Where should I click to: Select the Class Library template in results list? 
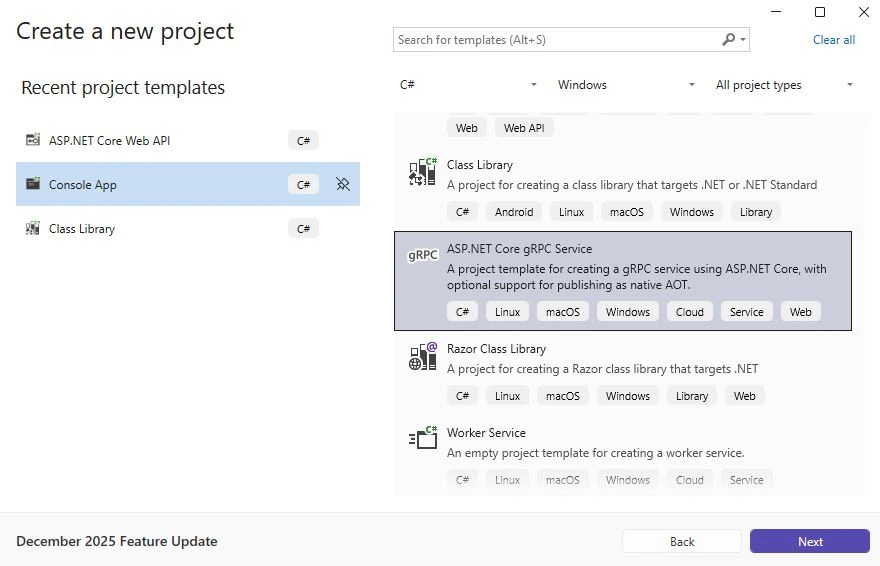click(x=623, y=188)
